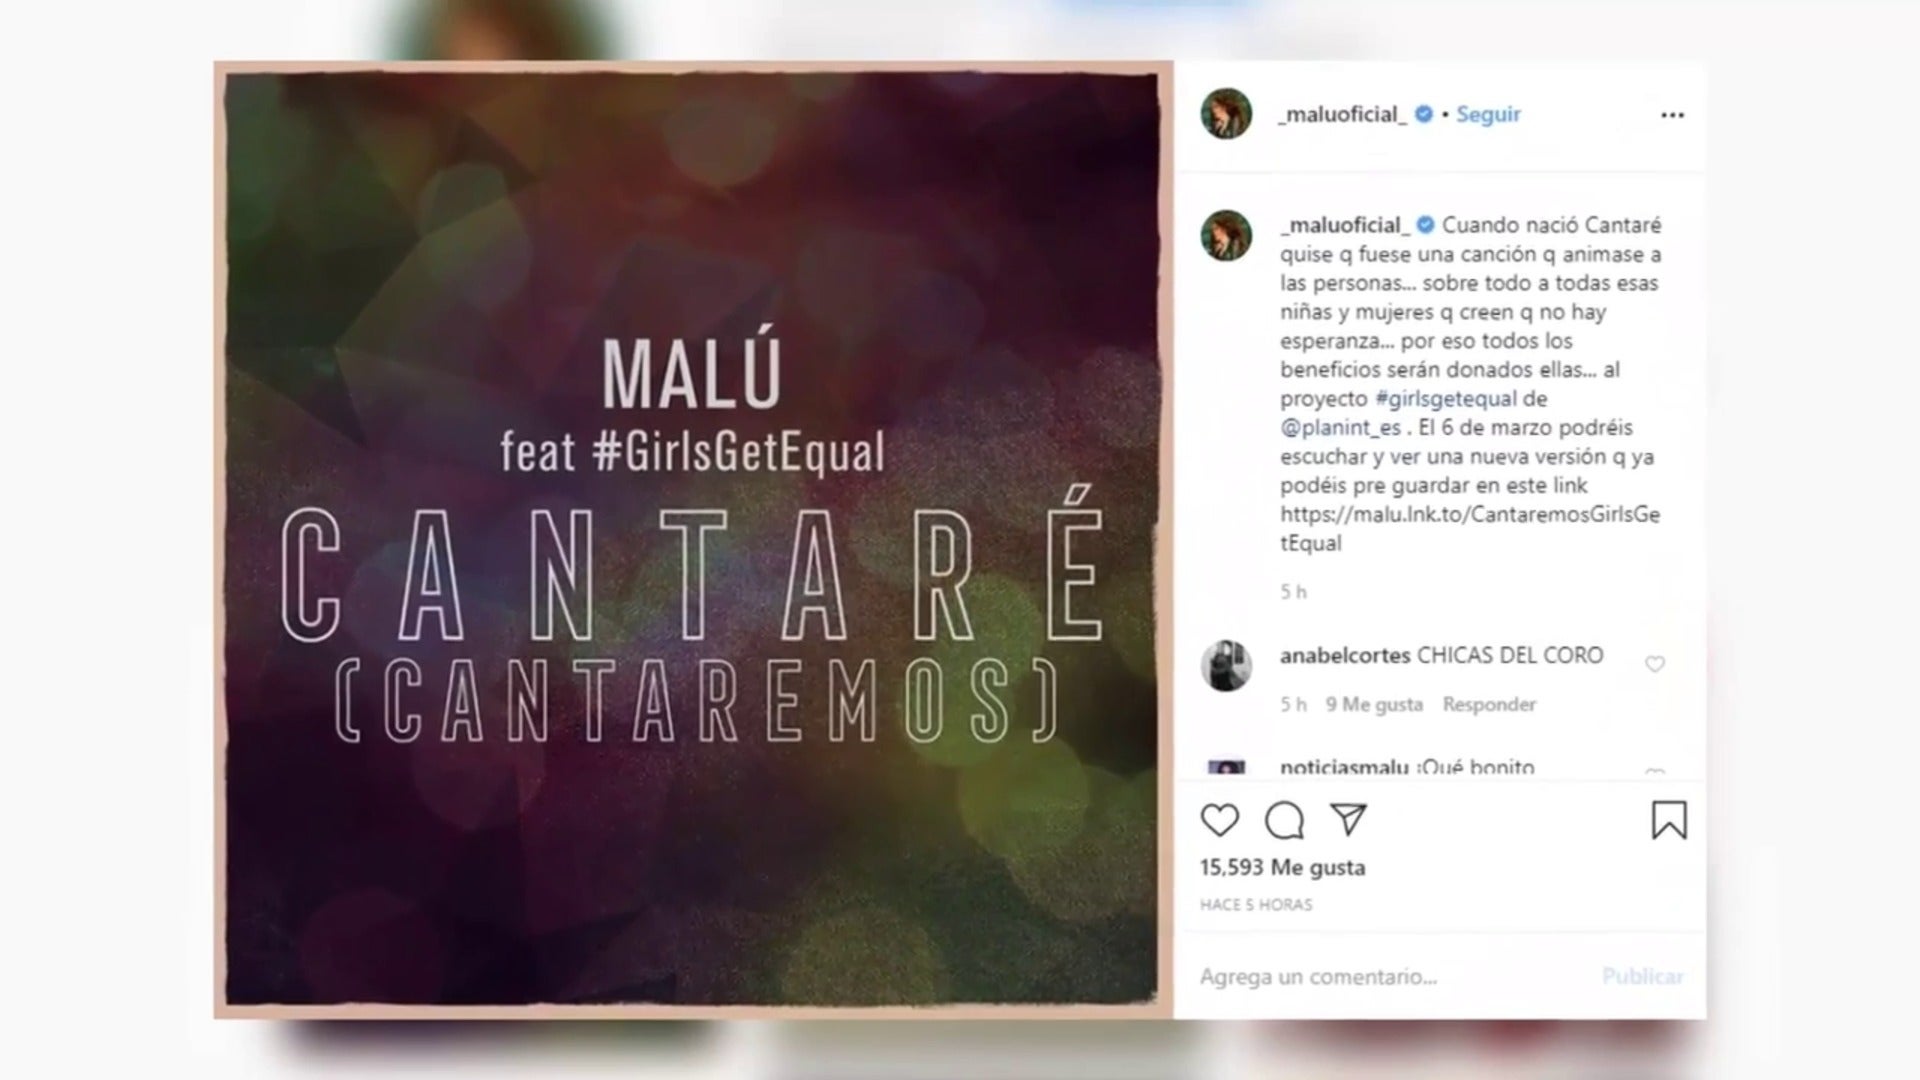Open the three-dot more options menu
The height and width of the screenshot is (1080, 1920).
point(1672,115)
